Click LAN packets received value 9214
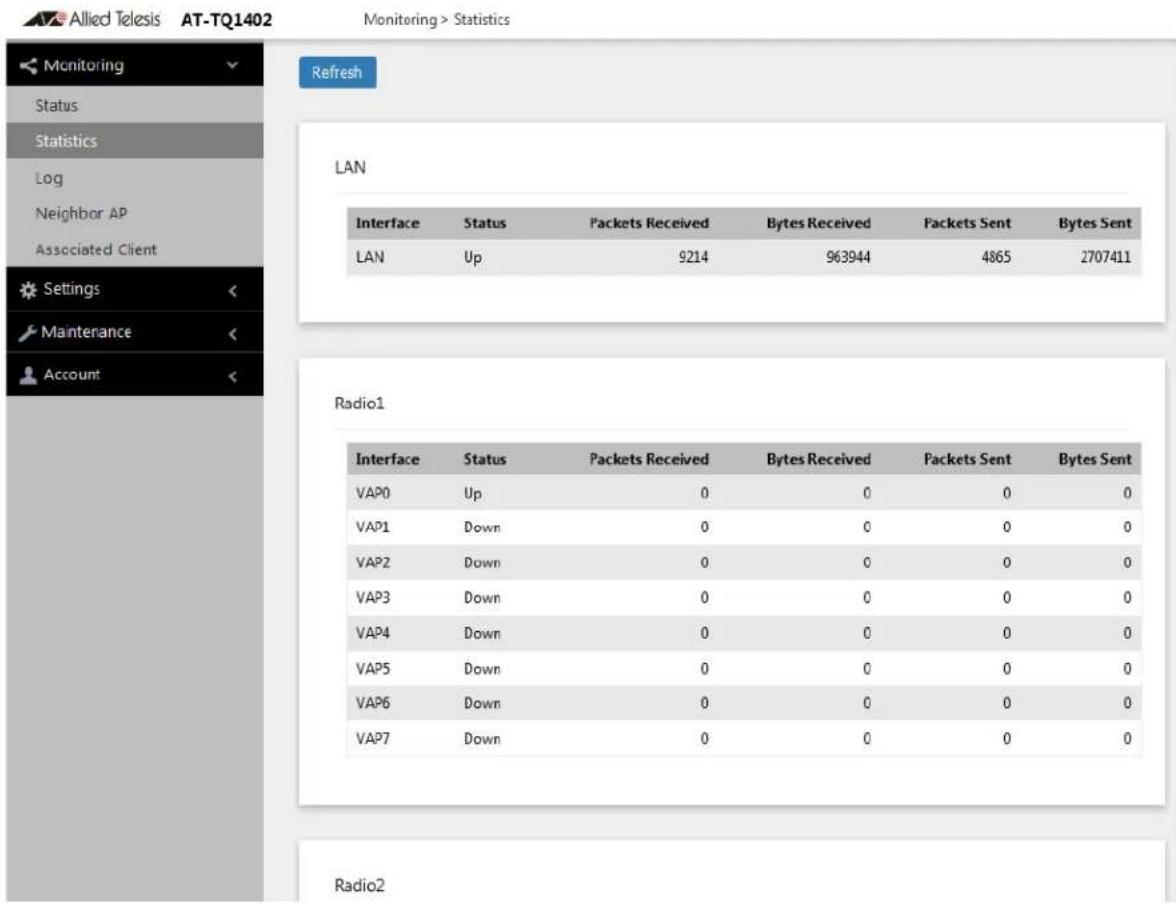The width and height of the screenshot is (1176, 904). click(693, 257)
